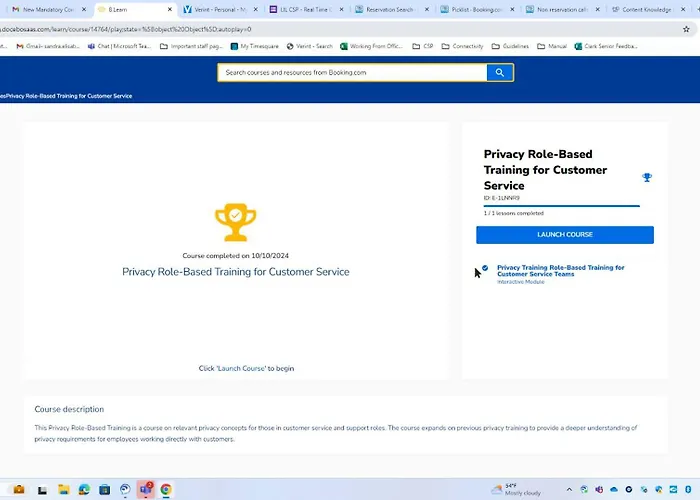Click the search magnifier button
The height and width of the screenshot is (500, 700).
point(499,73)
